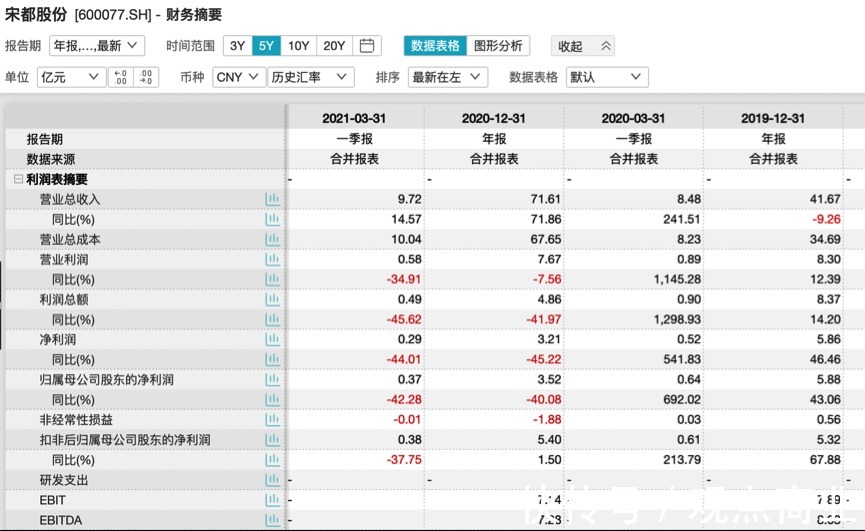Open the 数据表格 默认 dropdown

pos(607,77)
